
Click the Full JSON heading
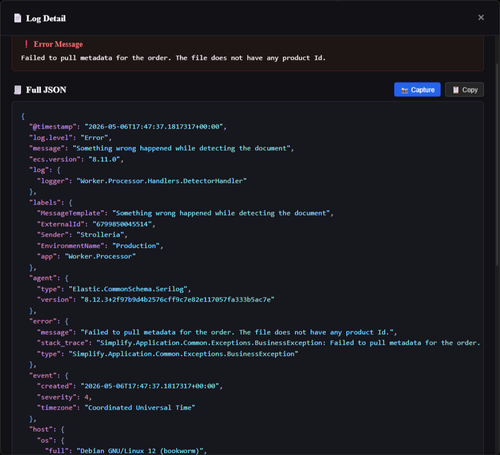point(46,90)
